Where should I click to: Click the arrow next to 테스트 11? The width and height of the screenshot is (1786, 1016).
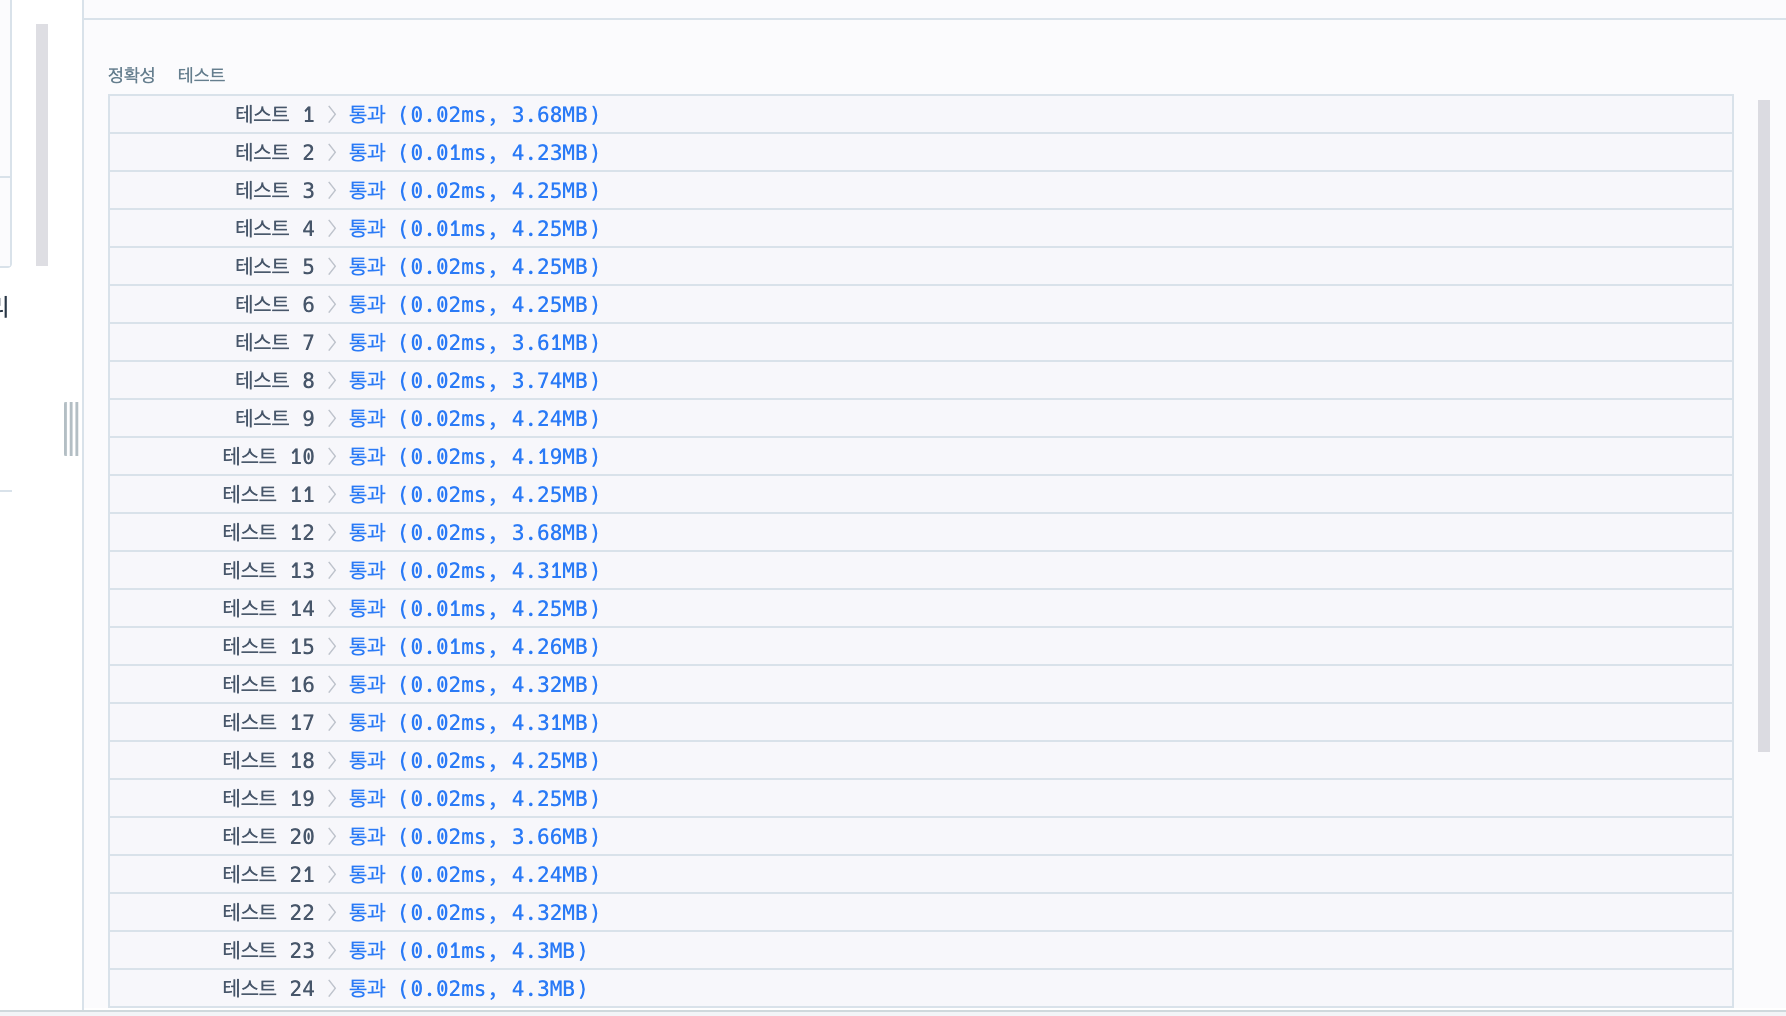(332, 495)
